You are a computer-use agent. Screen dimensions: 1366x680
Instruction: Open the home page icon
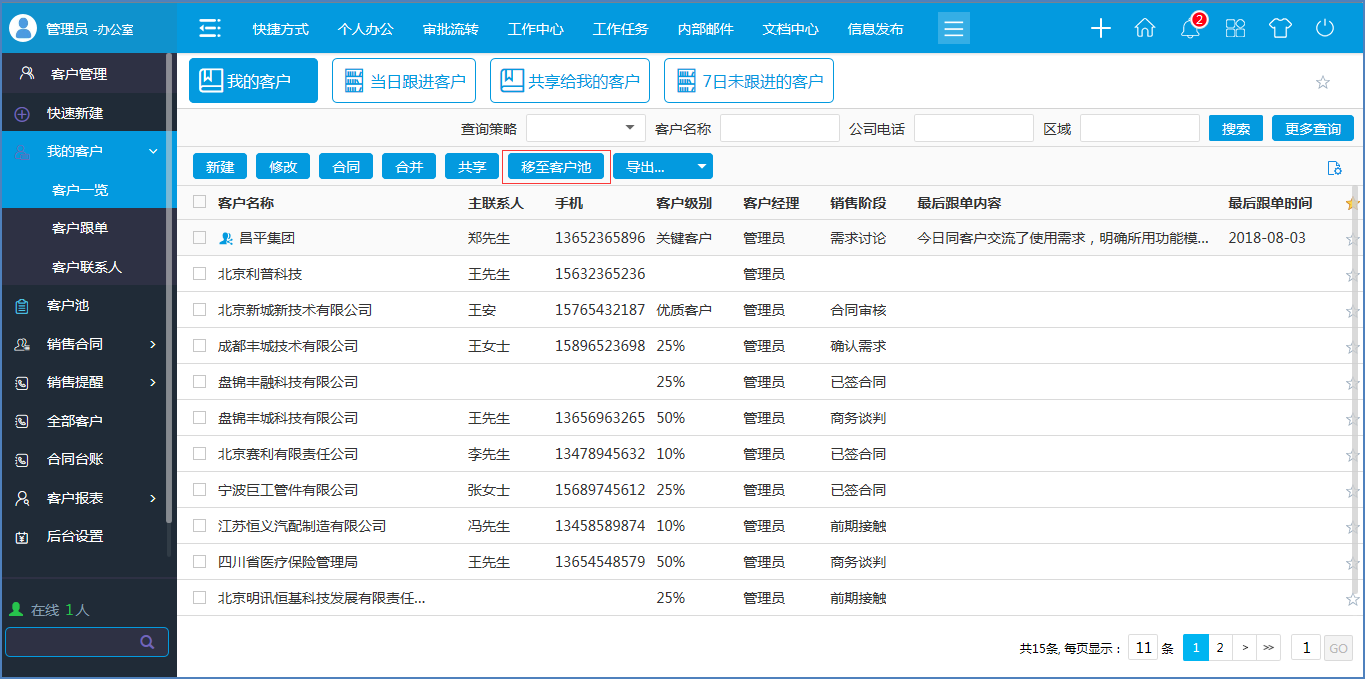click(x=1145, y=29)
